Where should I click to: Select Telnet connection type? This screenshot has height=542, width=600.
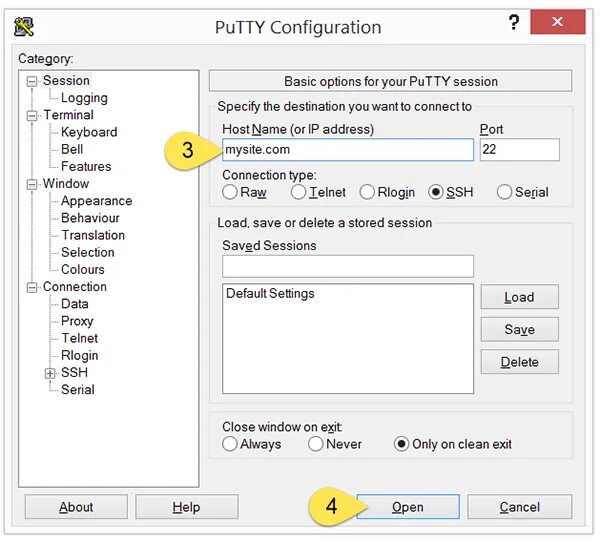(x=298, y=192)
